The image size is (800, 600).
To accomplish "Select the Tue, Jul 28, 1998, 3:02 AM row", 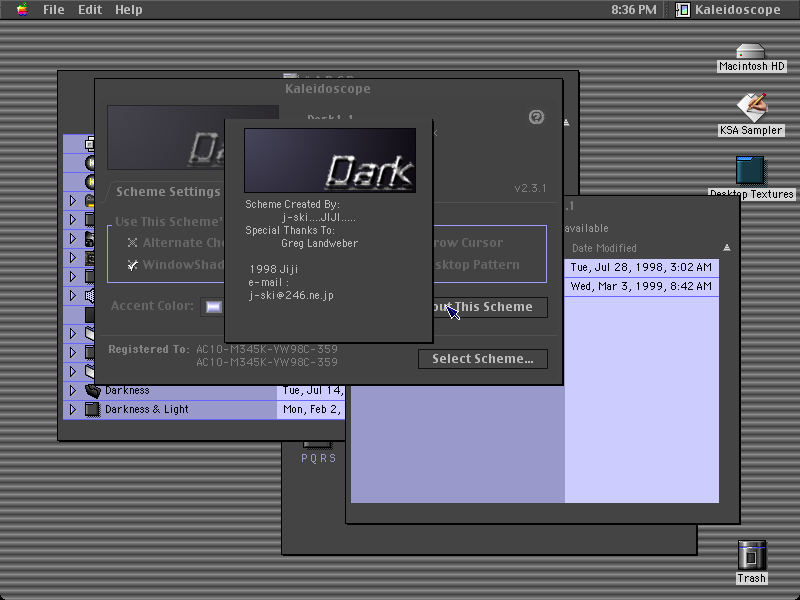I will click(x=641, y=267).
